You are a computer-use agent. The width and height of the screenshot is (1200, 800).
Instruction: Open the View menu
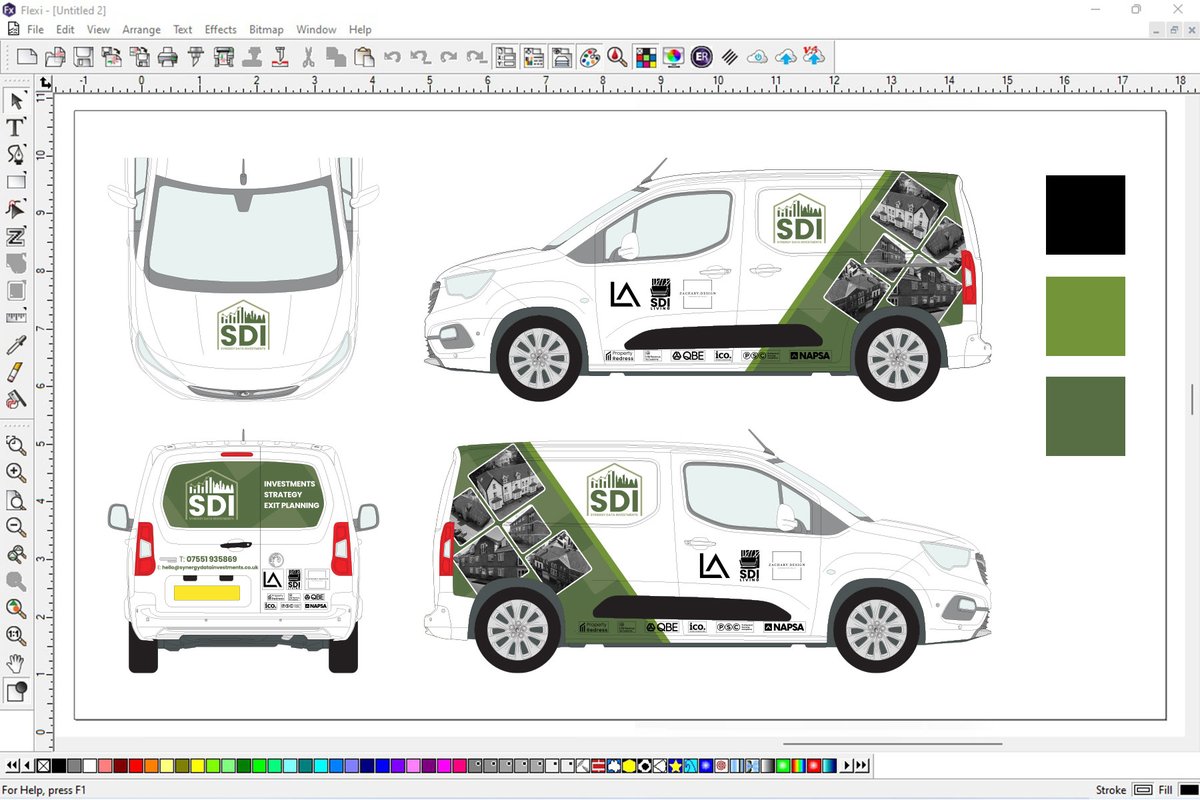click(x=98, y=30)
